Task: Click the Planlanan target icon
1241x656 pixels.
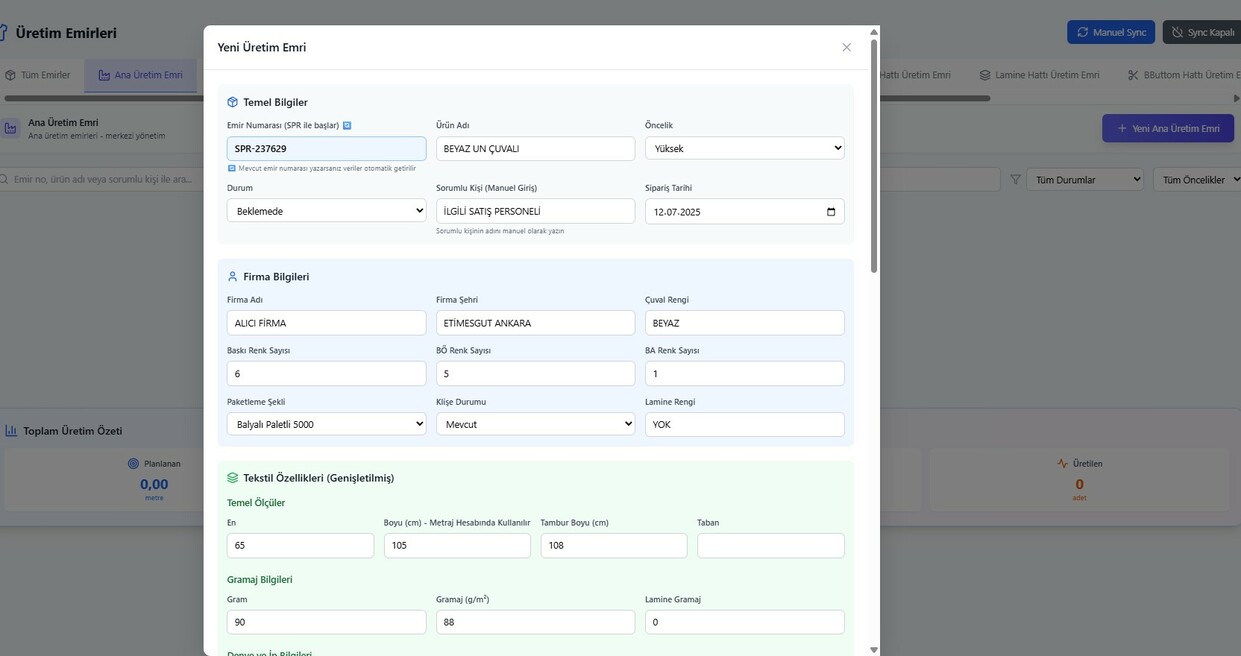Action: point(133,464)
